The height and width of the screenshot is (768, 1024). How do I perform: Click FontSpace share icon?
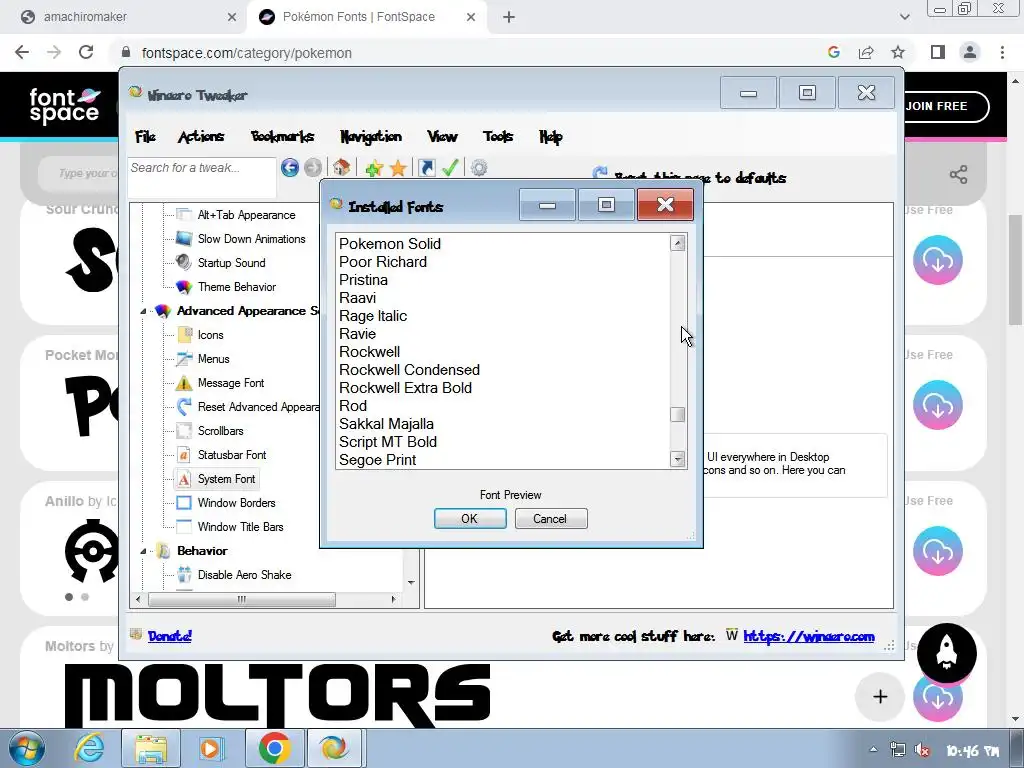pos(958,174)
